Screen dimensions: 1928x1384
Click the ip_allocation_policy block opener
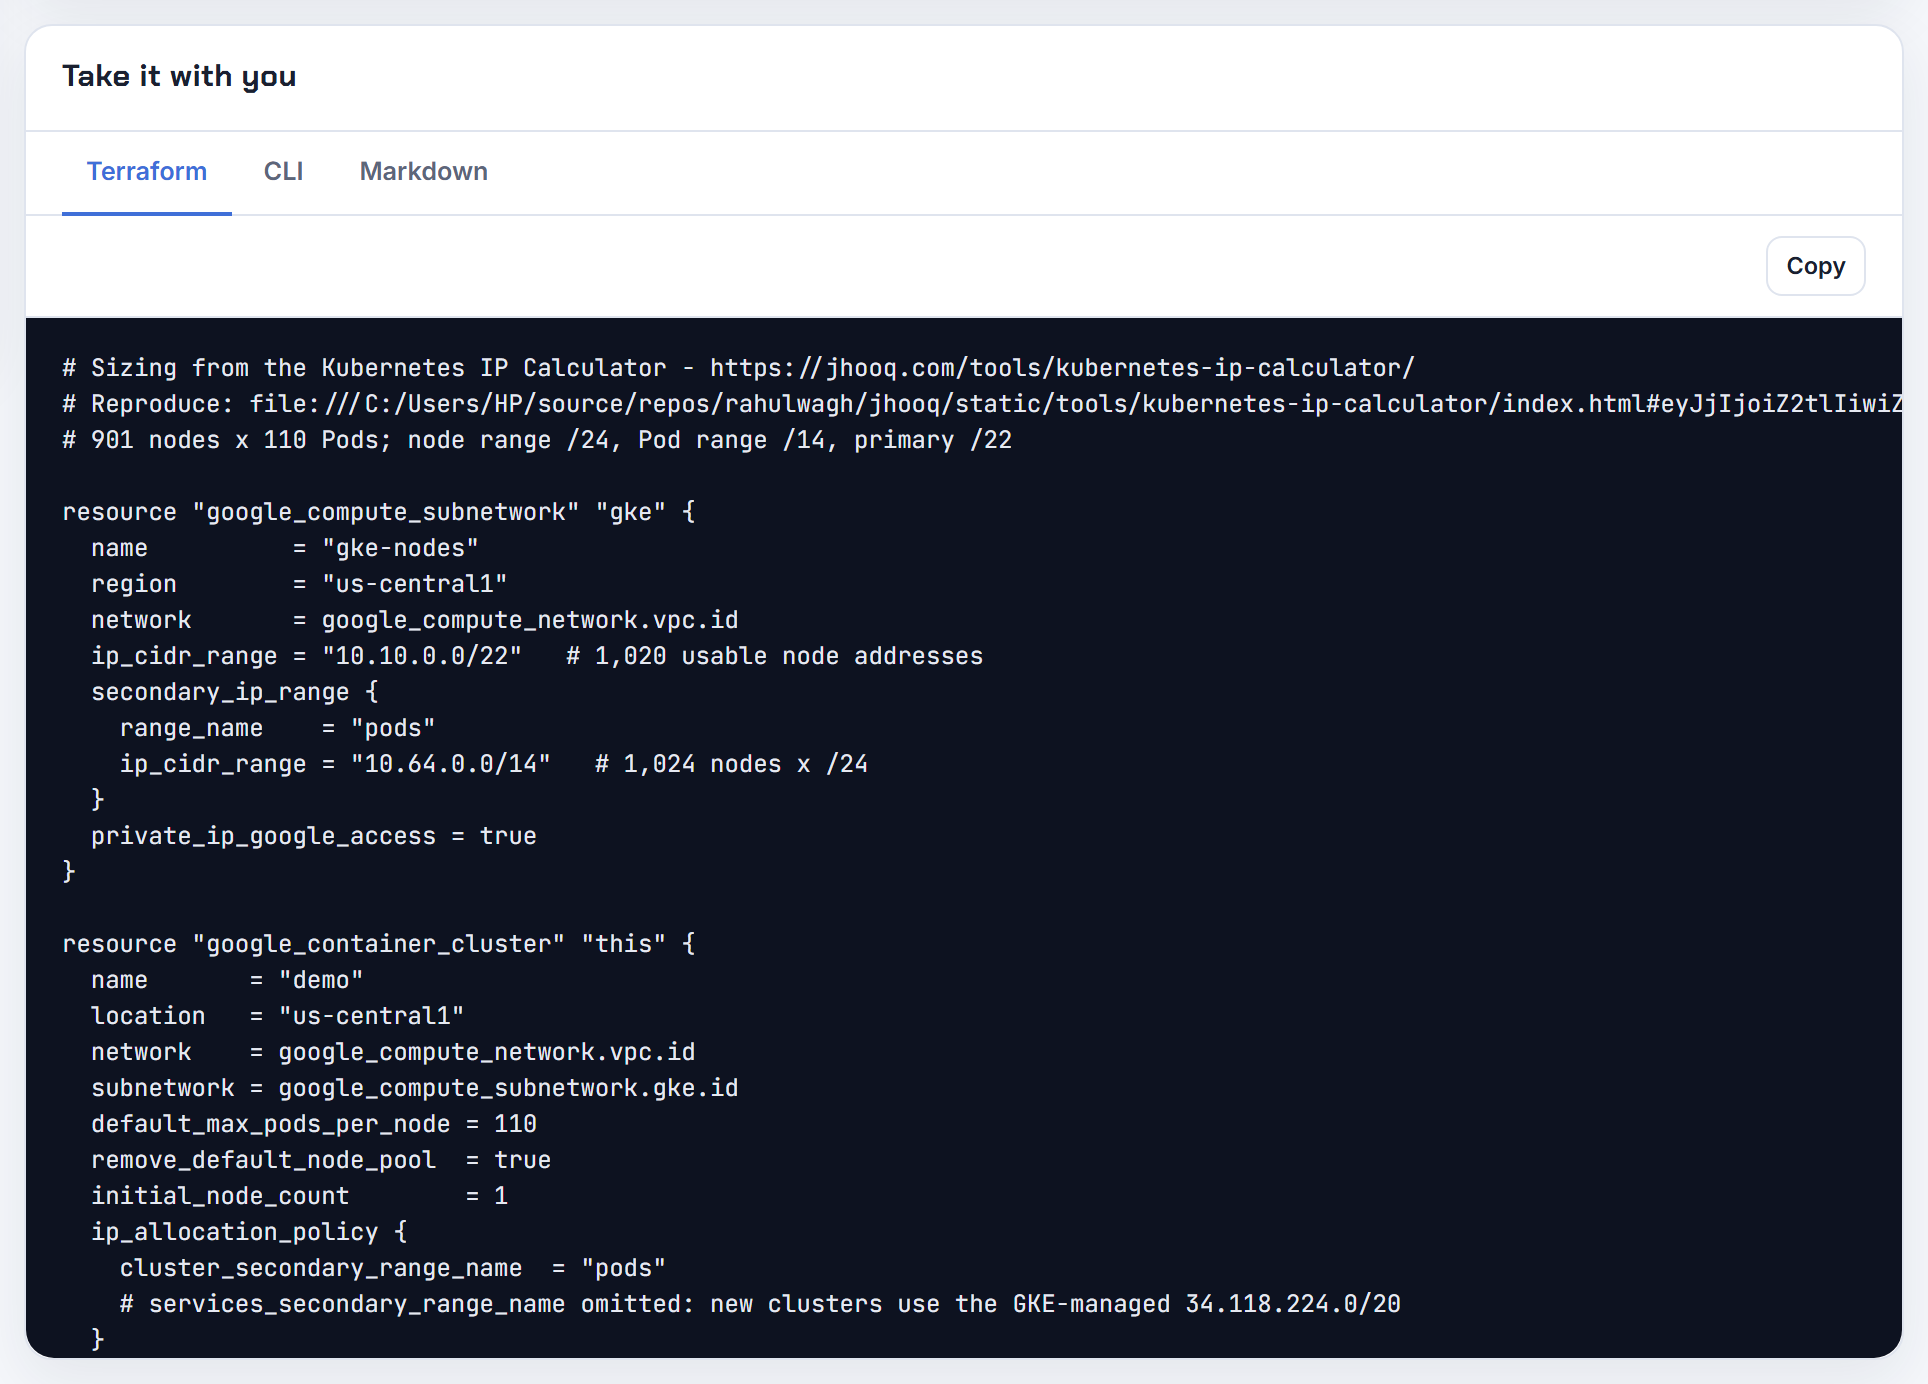click(x=249, y=1232)
